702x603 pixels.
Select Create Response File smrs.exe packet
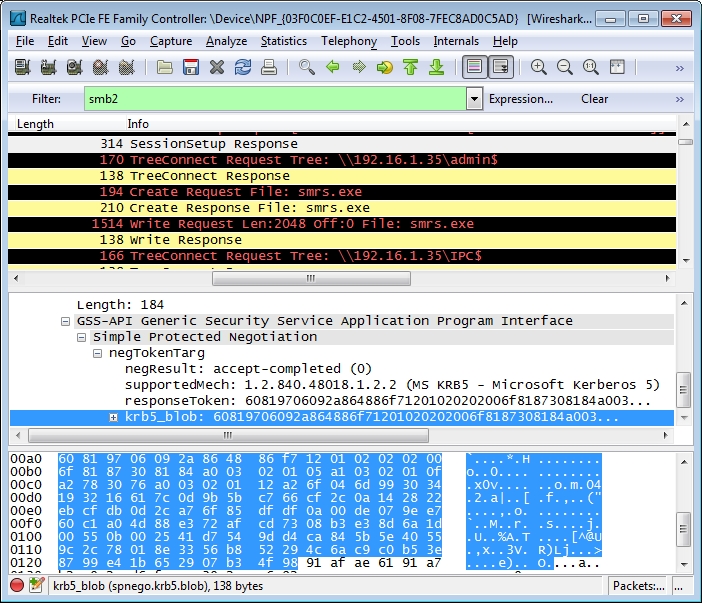click(342, 208)
